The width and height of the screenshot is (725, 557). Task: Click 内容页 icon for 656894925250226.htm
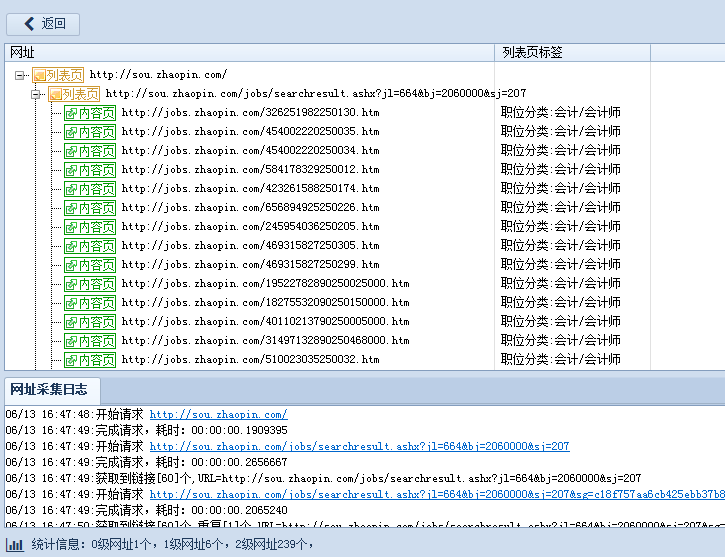(x=90, y=208)
